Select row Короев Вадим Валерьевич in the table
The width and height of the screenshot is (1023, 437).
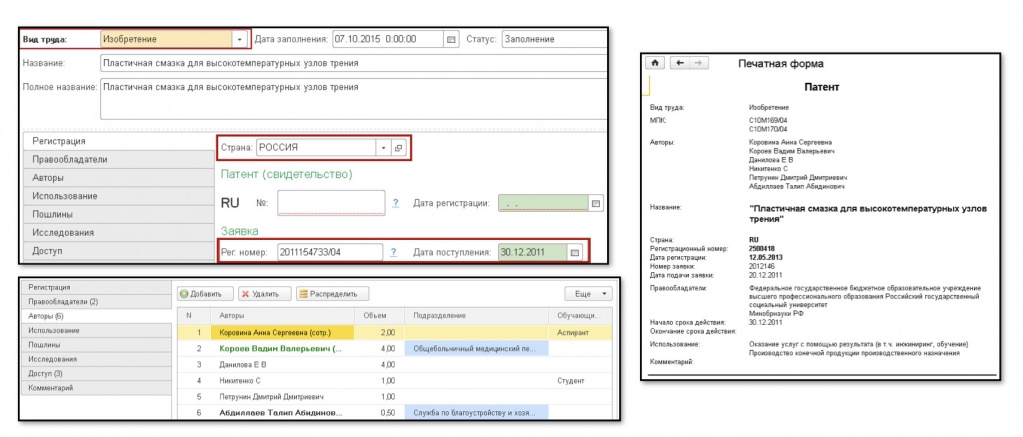click(x=395, y=349)
